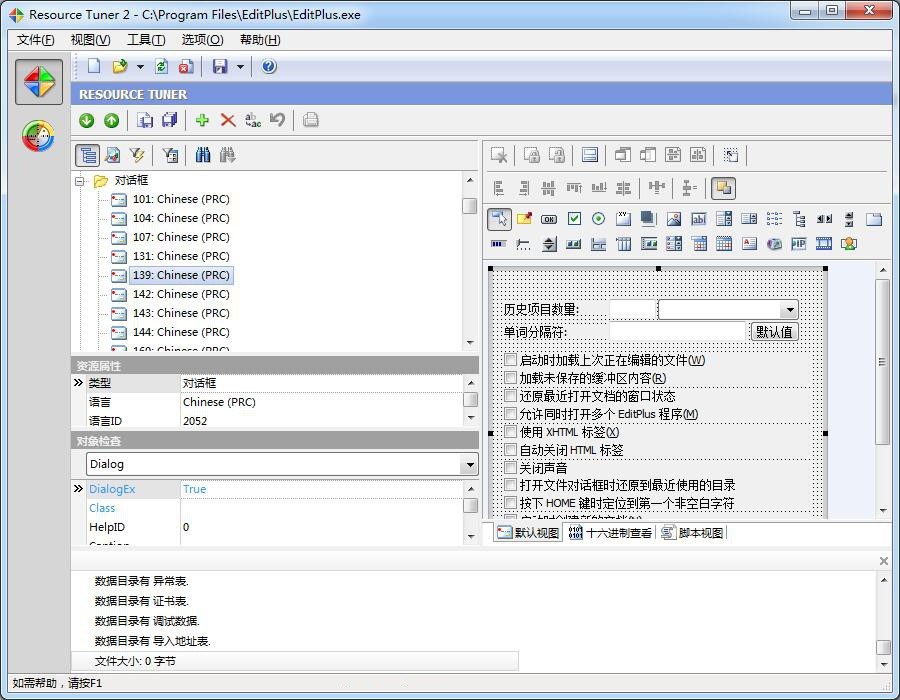Create a new file with the blank page icon
The height and width of the screenshot is (700, 900).
(x=94, y=67)
